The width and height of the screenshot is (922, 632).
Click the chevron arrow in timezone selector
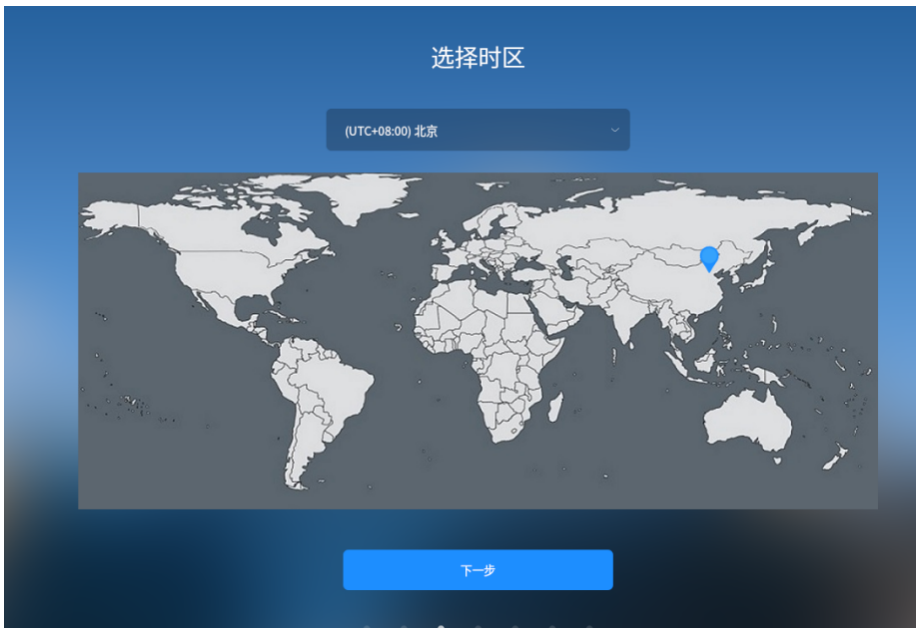(614, 130)
